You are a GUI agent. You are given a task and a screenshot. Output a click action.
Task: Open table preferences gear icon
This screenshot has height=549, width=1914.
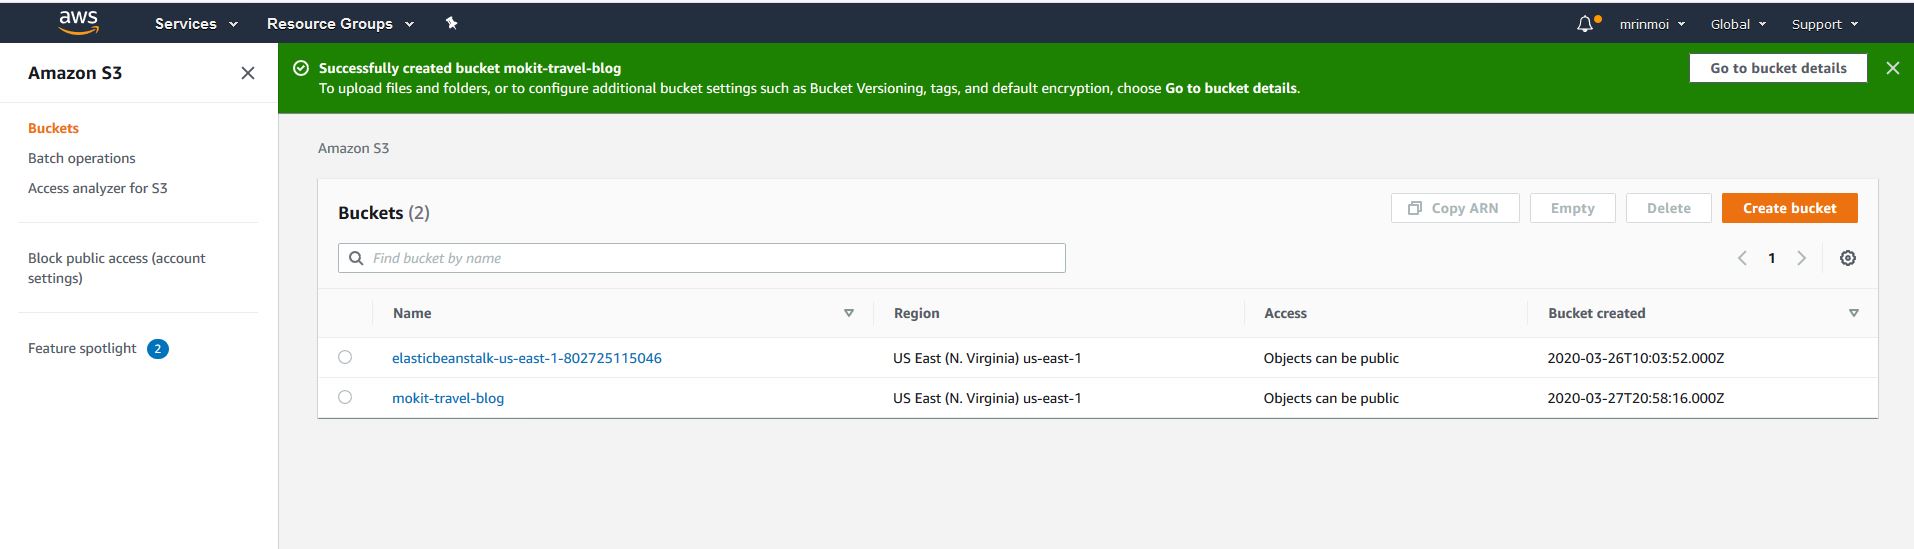point(1848,258)
